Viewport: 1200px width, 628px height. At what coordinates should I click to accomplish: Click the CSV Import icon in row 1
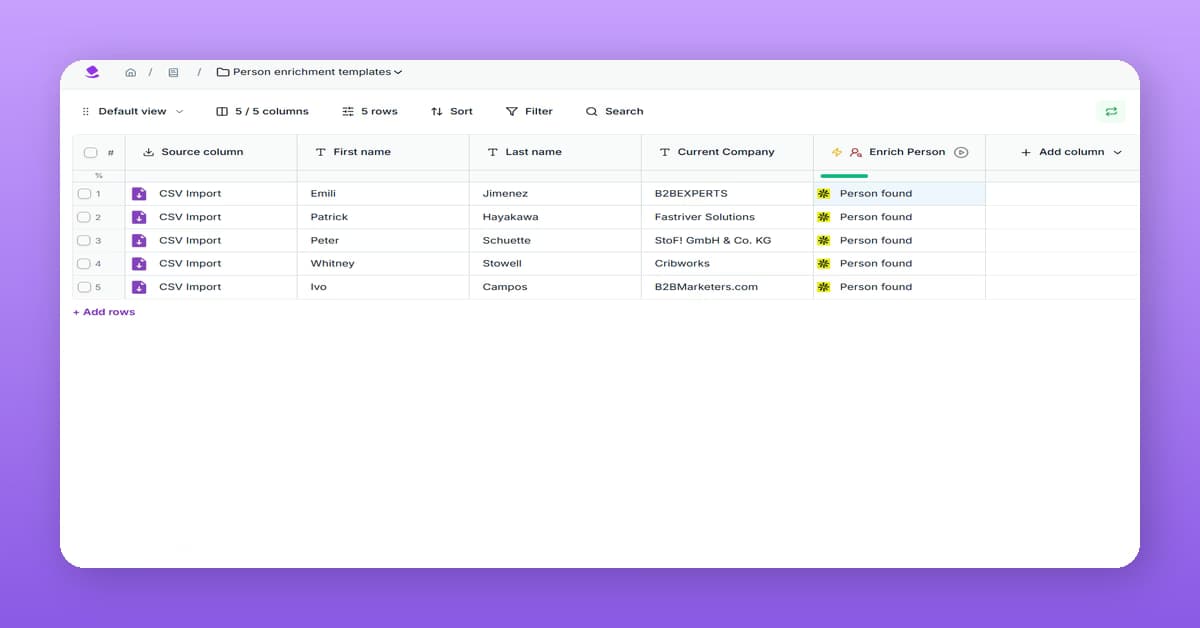click(x=139, y=193)
